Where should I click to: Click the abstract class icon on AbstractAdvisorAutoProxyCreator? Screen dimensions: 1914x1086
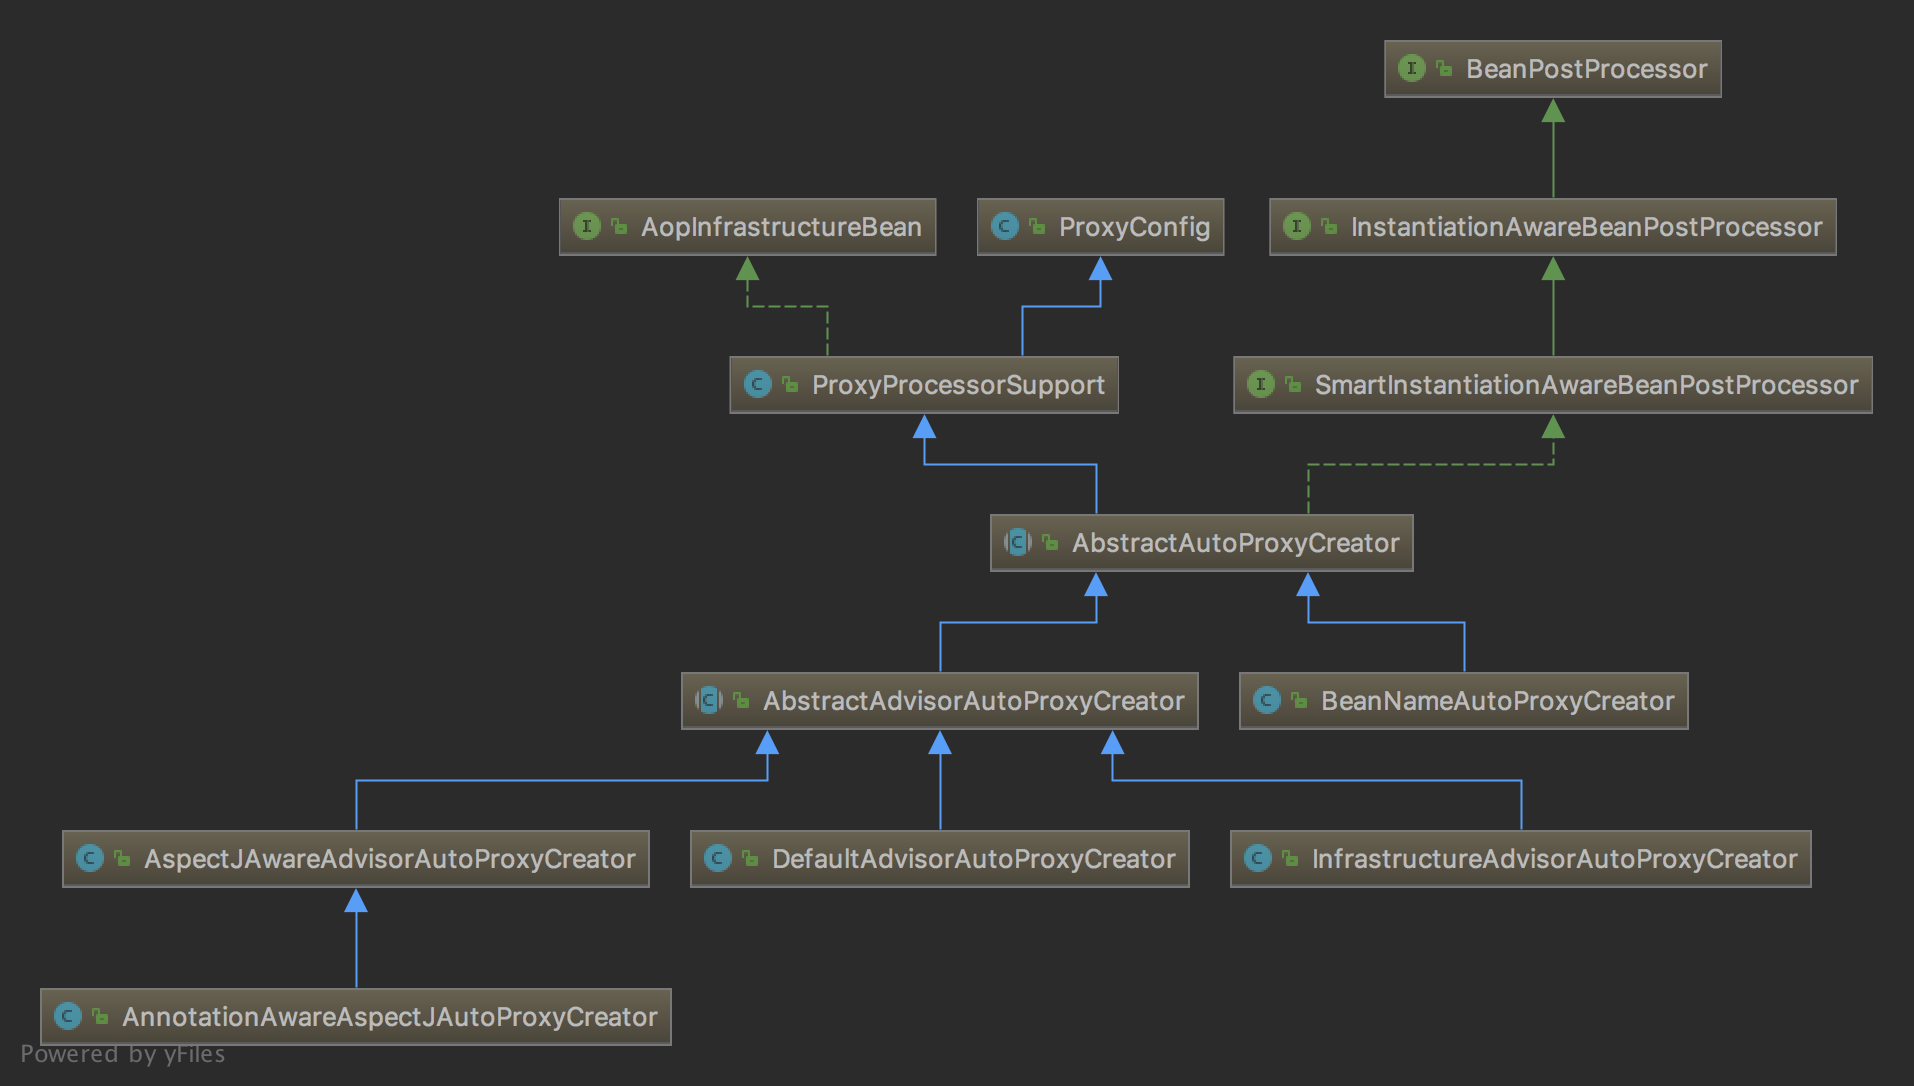point(708,700)
